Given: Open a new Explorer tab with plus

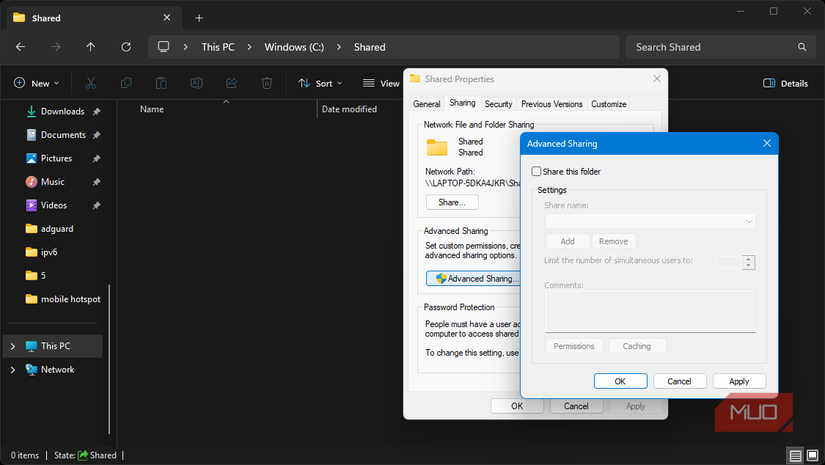Looking at the screenshot, I should pos(199,18).
